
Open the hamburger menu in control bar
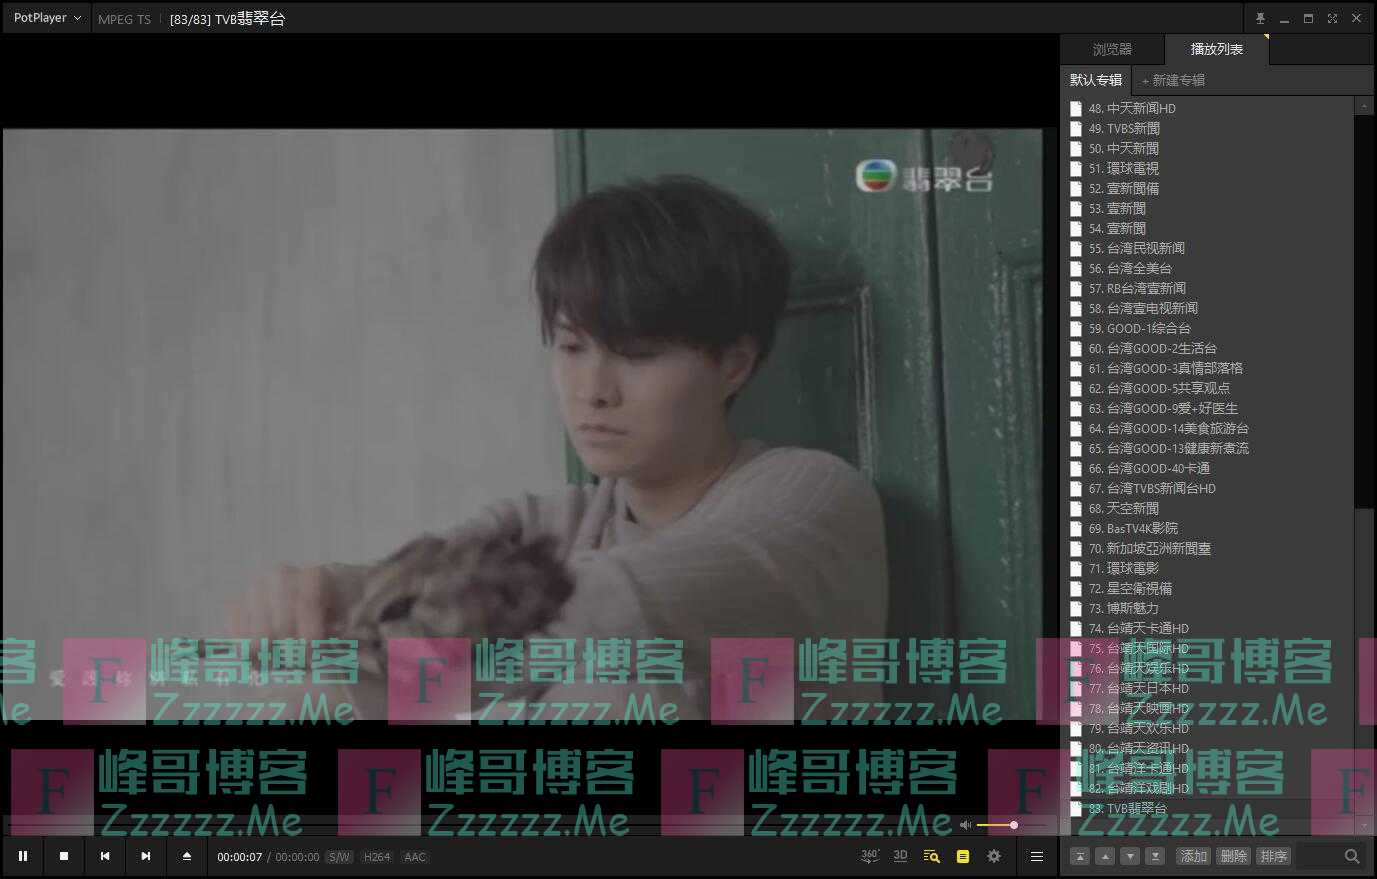(1037, 856)
